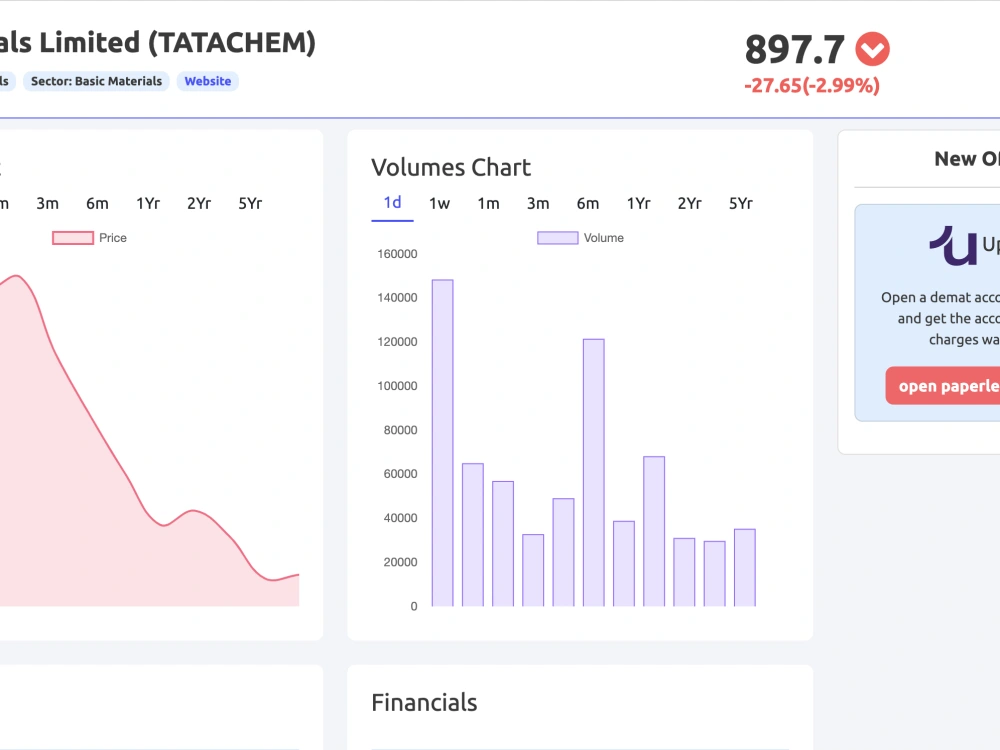The image size is (1000, 750).
Task: Click the volume bar reaching about 121000
Action: (x=594, y=473)
